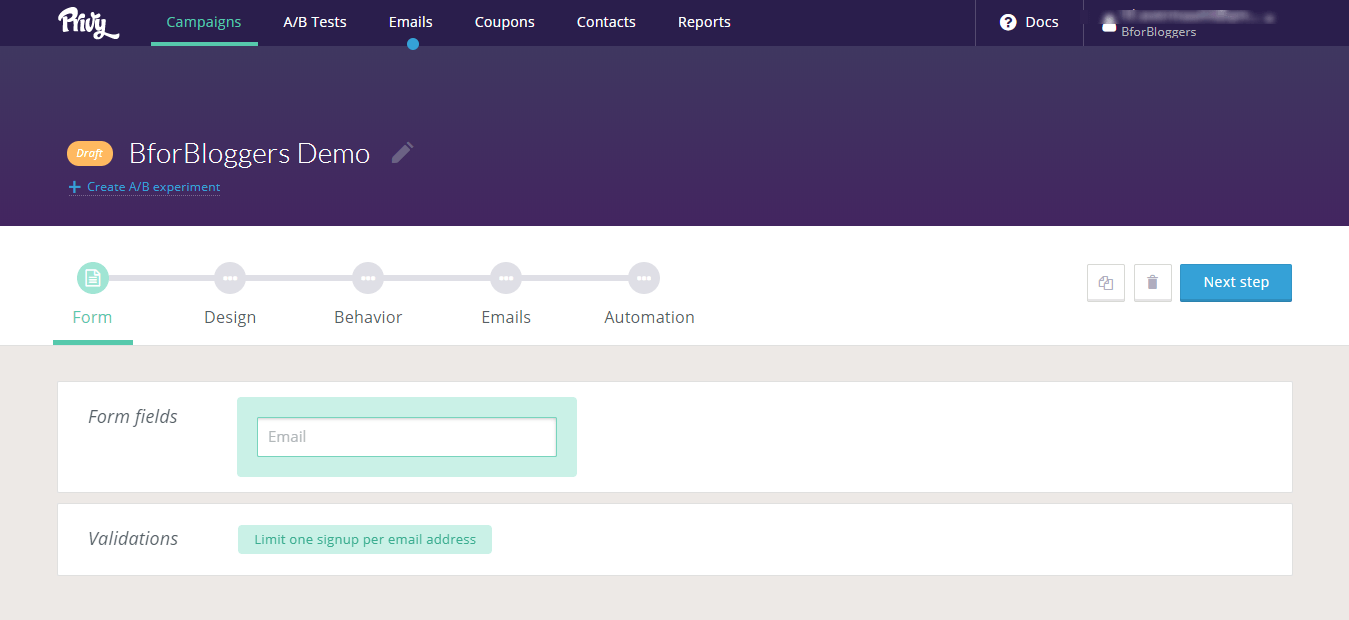1349x620 pixels.
Task: Switch to the Design tab label
Action: click(x=230, y=317)
